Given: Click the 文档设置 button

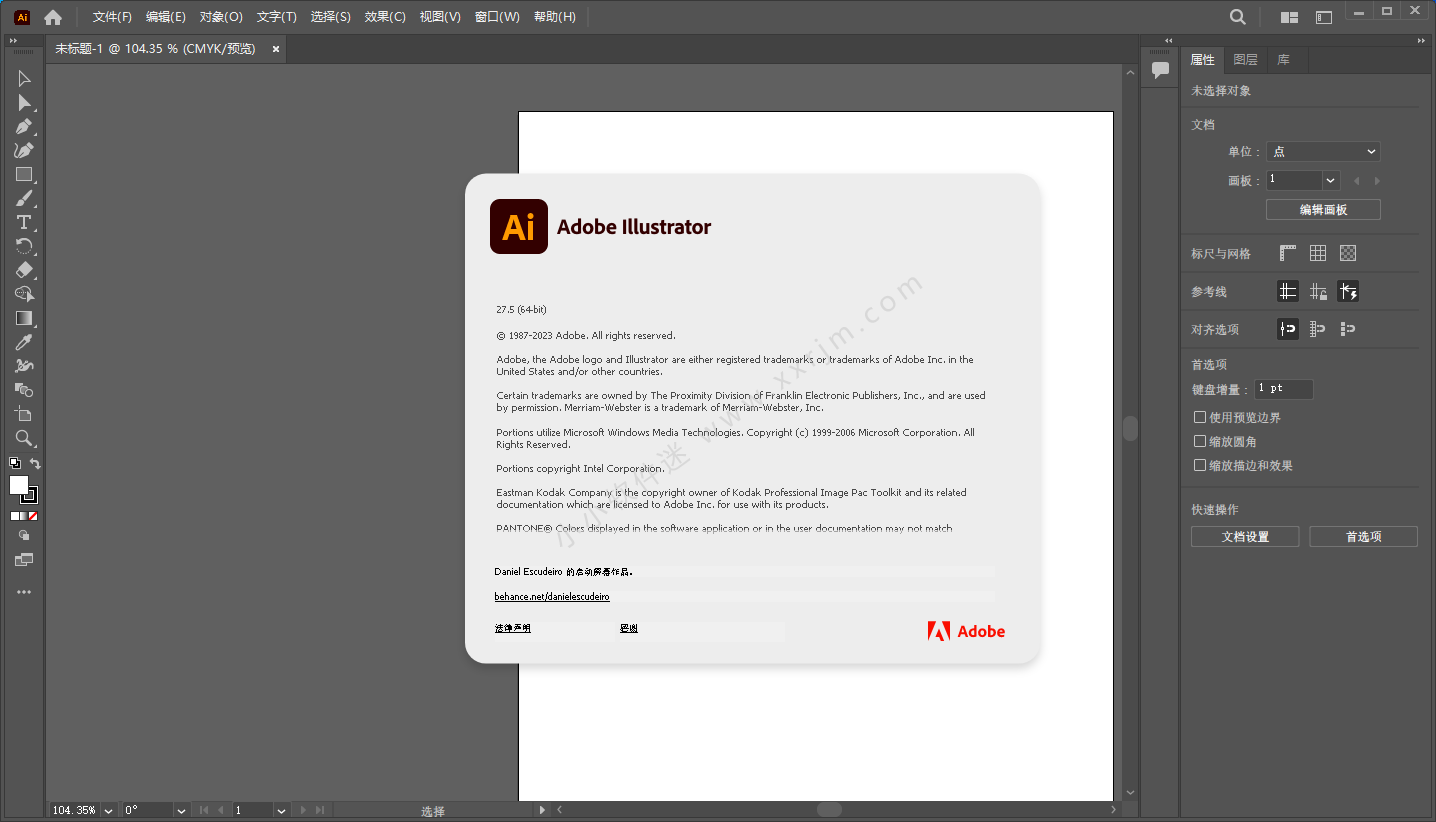Looking at the screenshot, I should (1244, 537).
